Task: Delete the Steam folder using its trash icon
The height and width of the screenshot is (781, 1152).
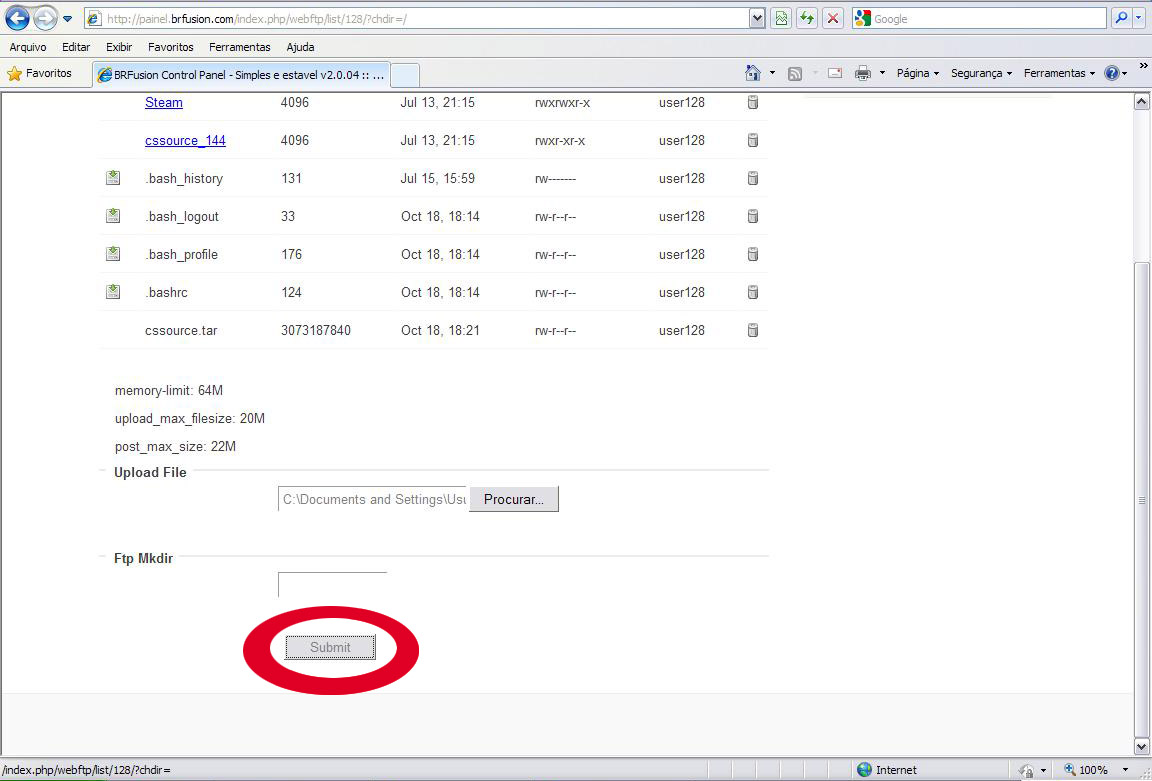Action: (753, 102)
